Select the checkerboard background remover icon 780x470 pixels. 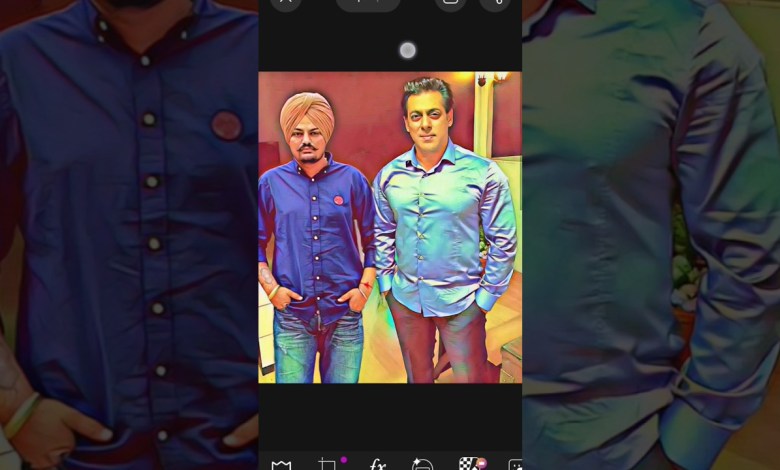tap(467, 465)
